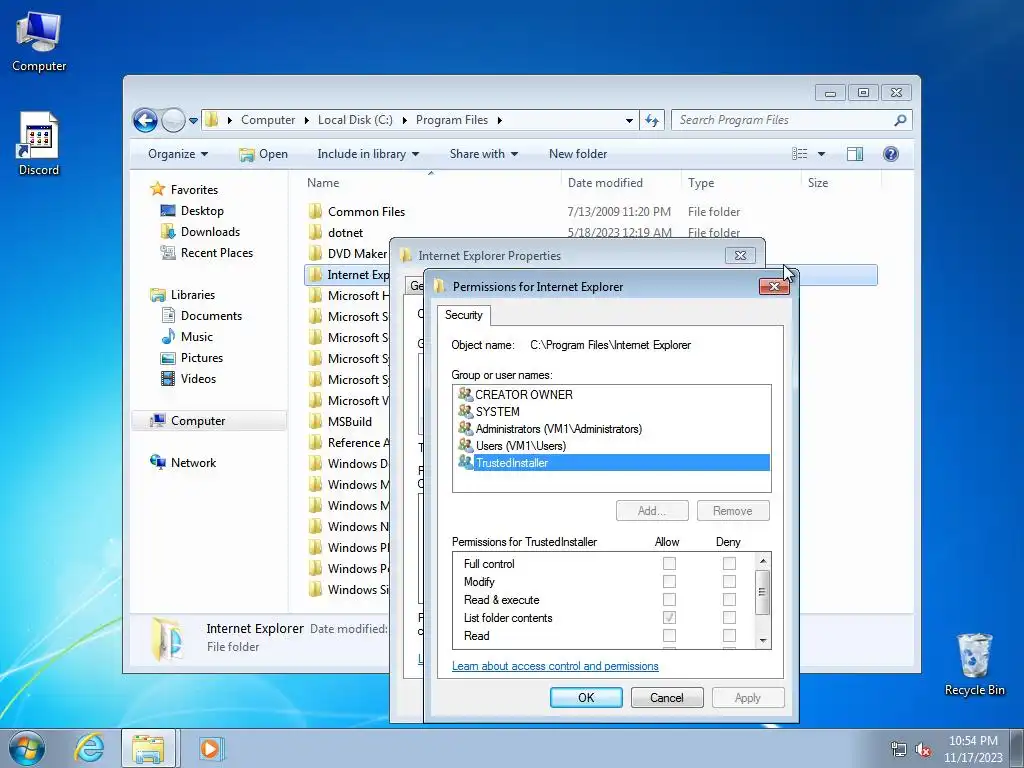Click the search magnifier icon

point(900,120)
